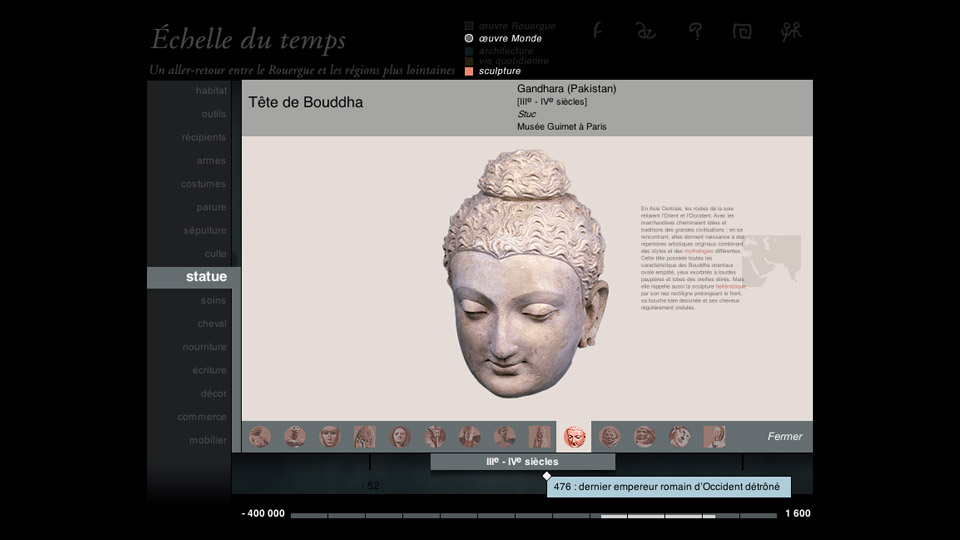
Task: Open the 'décor' category
Action: [x=214, y=393]
